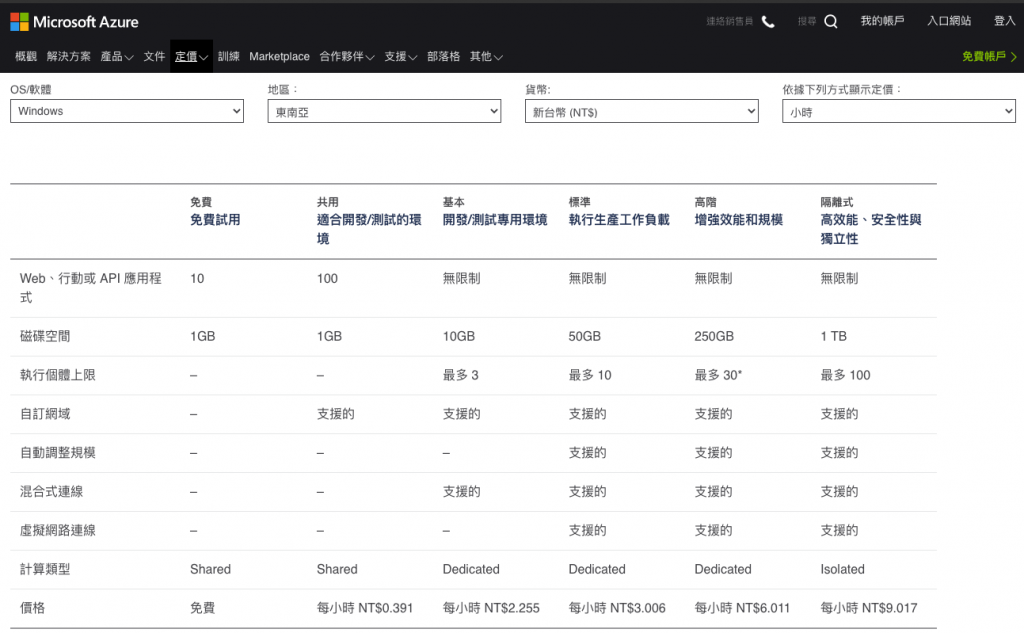Viewport: 1024px width, 633px height.
Task: Open the 文件 nav item
Action: tap(154, 56)
